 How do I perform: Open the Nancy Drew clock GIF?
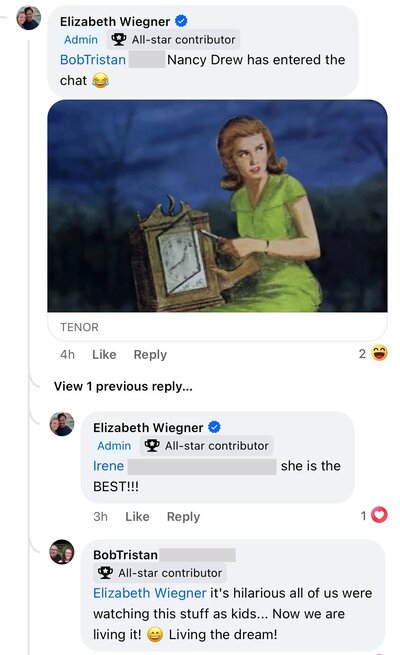pos(217,206)
